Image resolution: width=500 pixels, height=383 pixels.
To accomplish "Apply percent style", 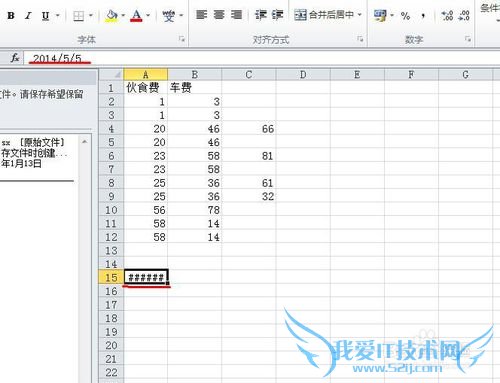I will pos(405,16).
